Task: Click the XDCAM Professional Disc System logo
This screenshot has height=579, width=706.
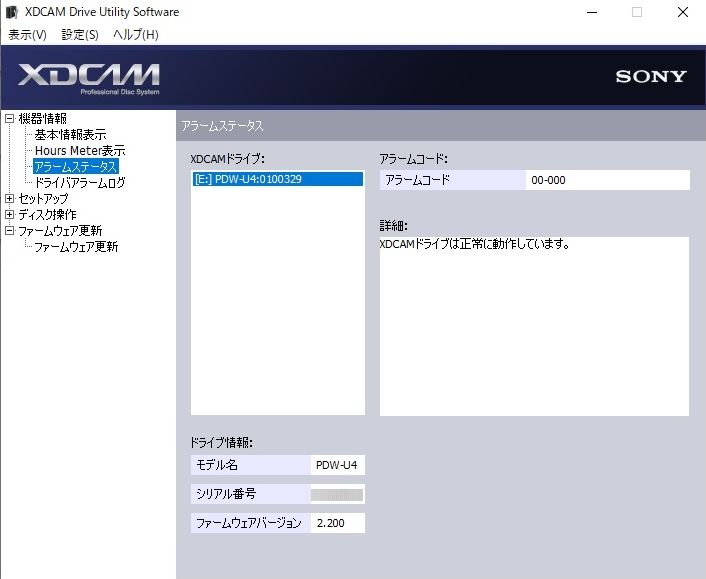Action: (88, 78)
